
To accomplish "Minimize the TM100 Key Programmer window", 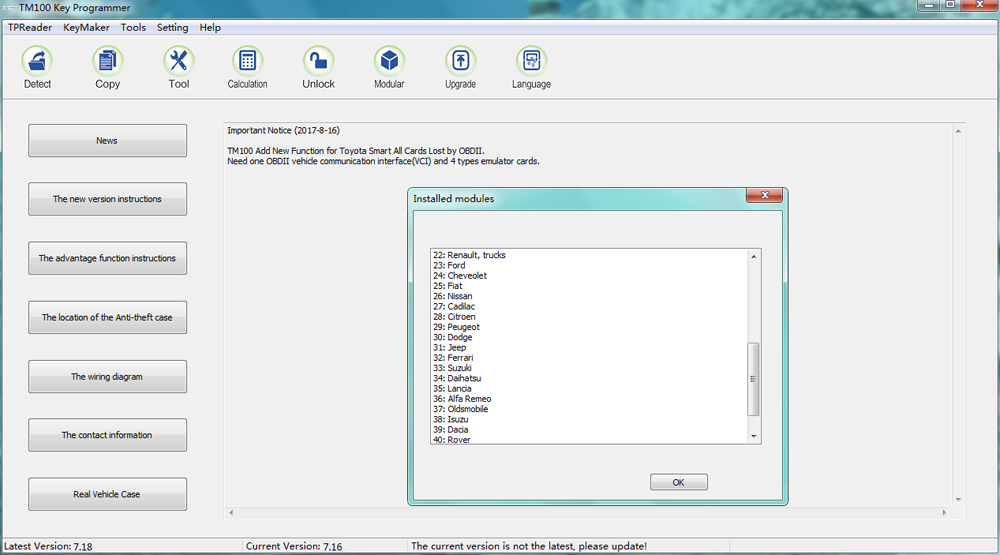I will 929,5.
